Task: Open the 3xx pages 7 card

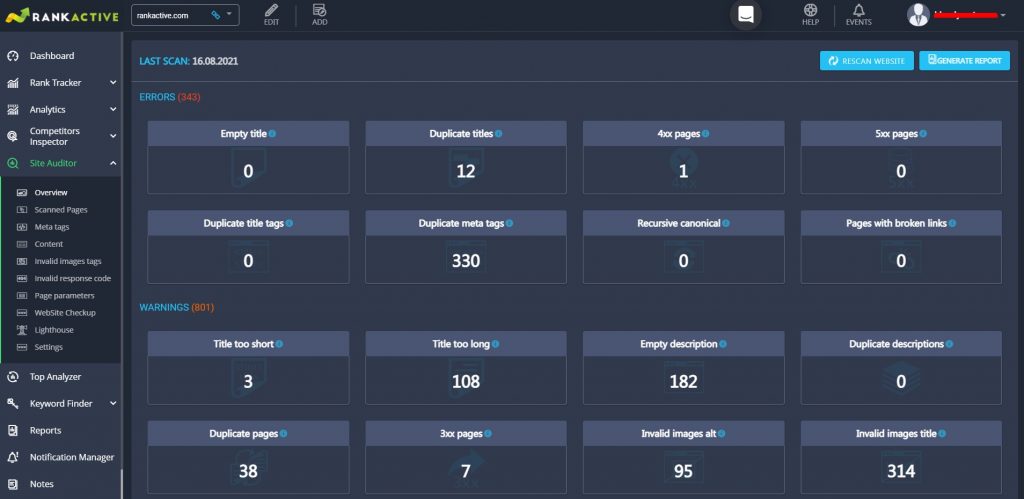Action: [466, 457]
